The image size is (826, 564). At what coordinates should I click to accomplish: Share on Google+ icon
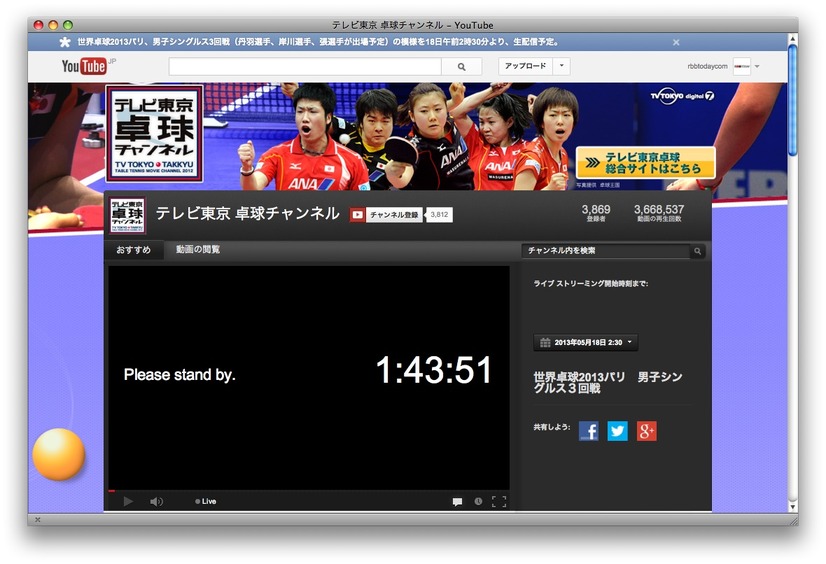coord(647,431)
